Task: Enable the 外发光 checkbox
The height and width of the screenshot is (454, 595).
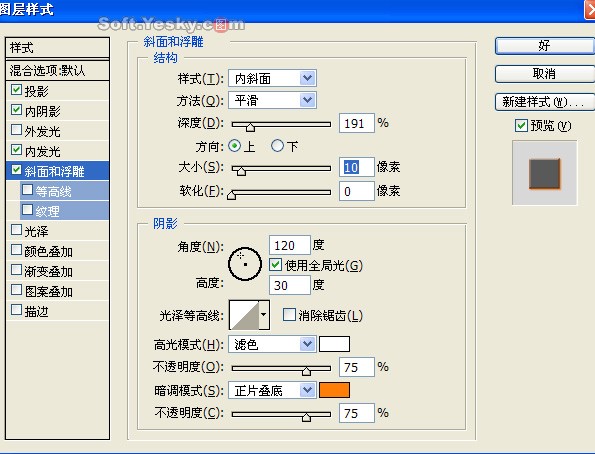Action: [16, 129]
